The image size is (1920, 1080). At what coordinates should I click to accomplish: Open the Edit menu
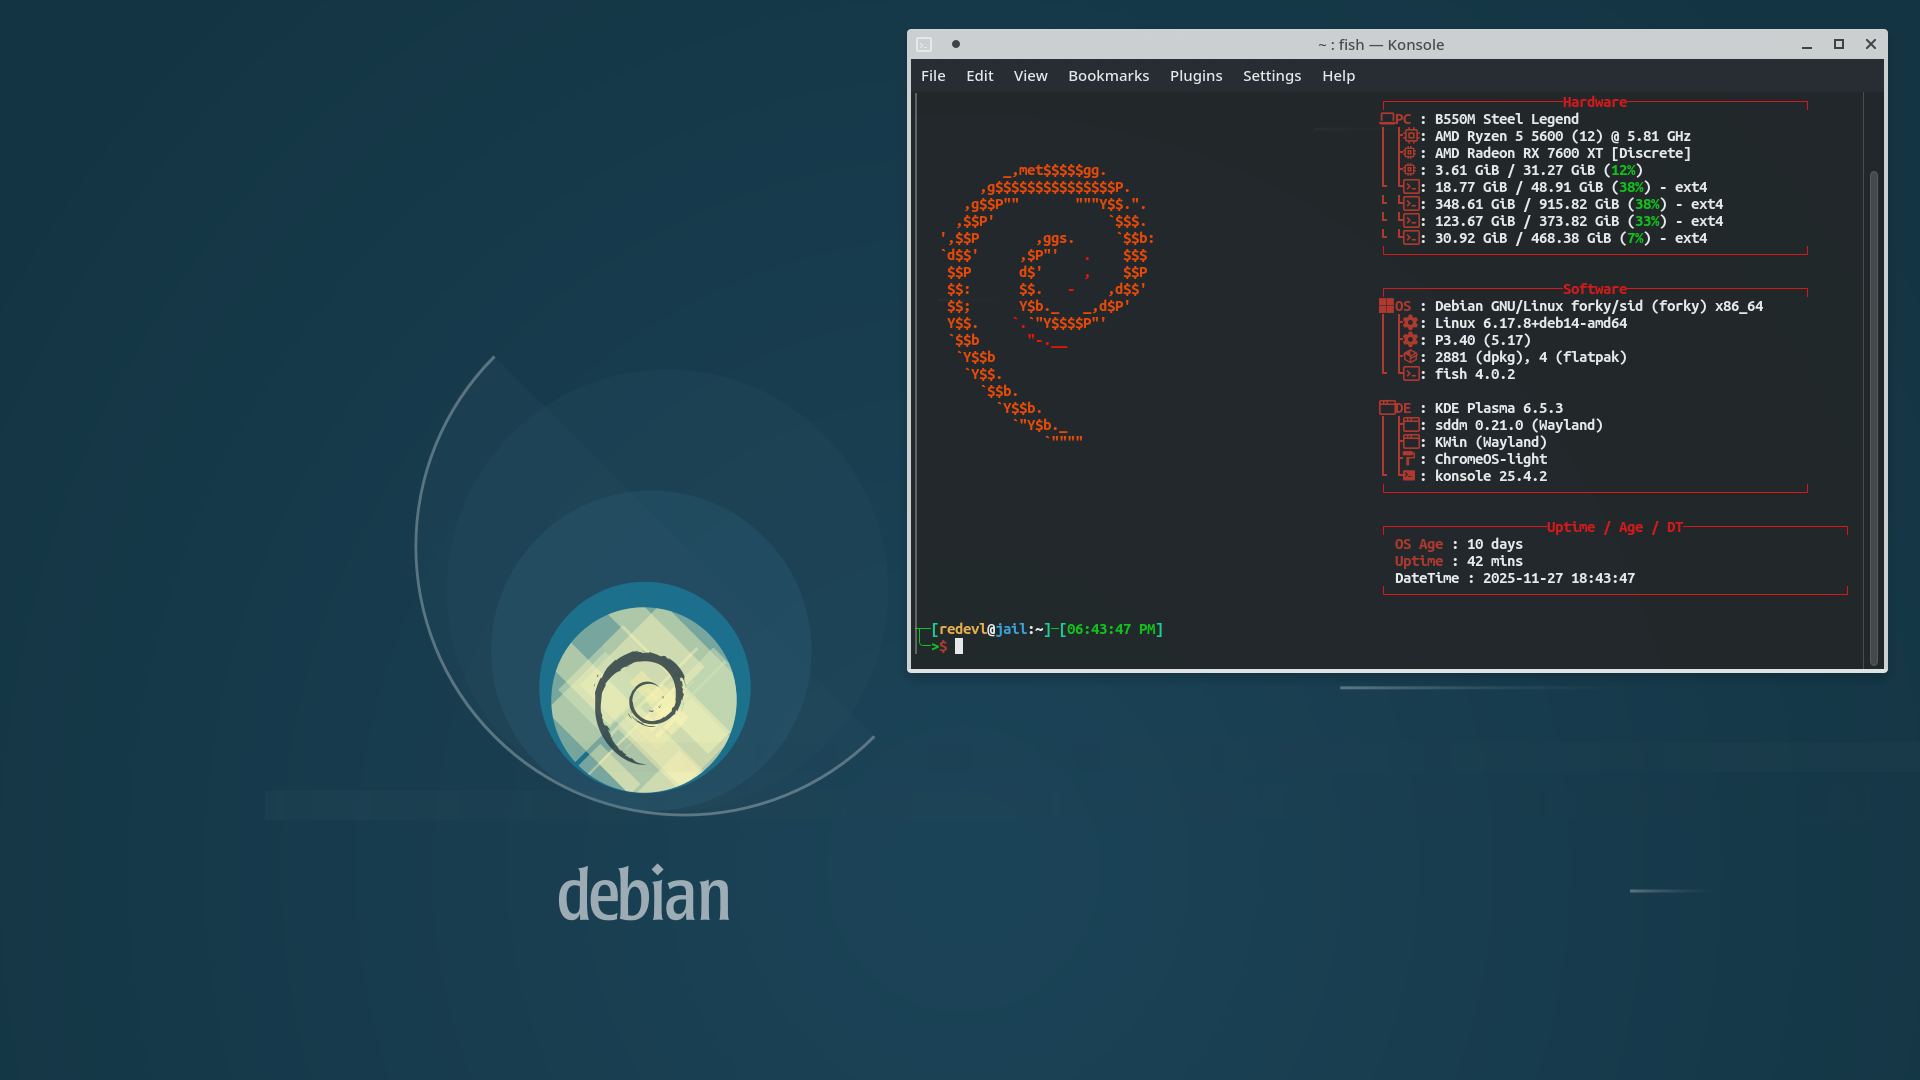[979, 76]
